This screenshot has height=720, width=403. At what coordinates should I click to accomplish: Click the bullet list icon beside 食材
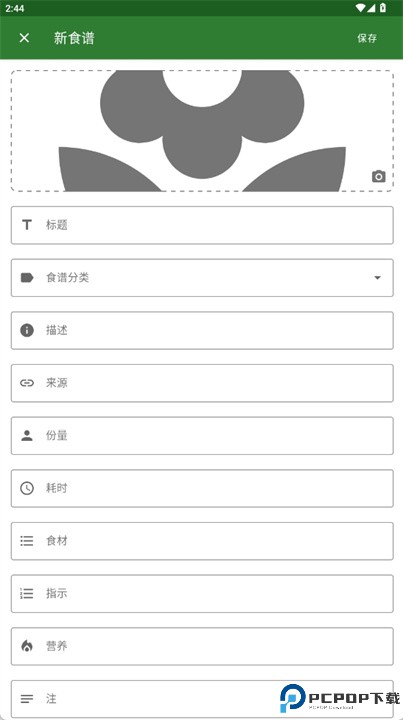[27, 541]
